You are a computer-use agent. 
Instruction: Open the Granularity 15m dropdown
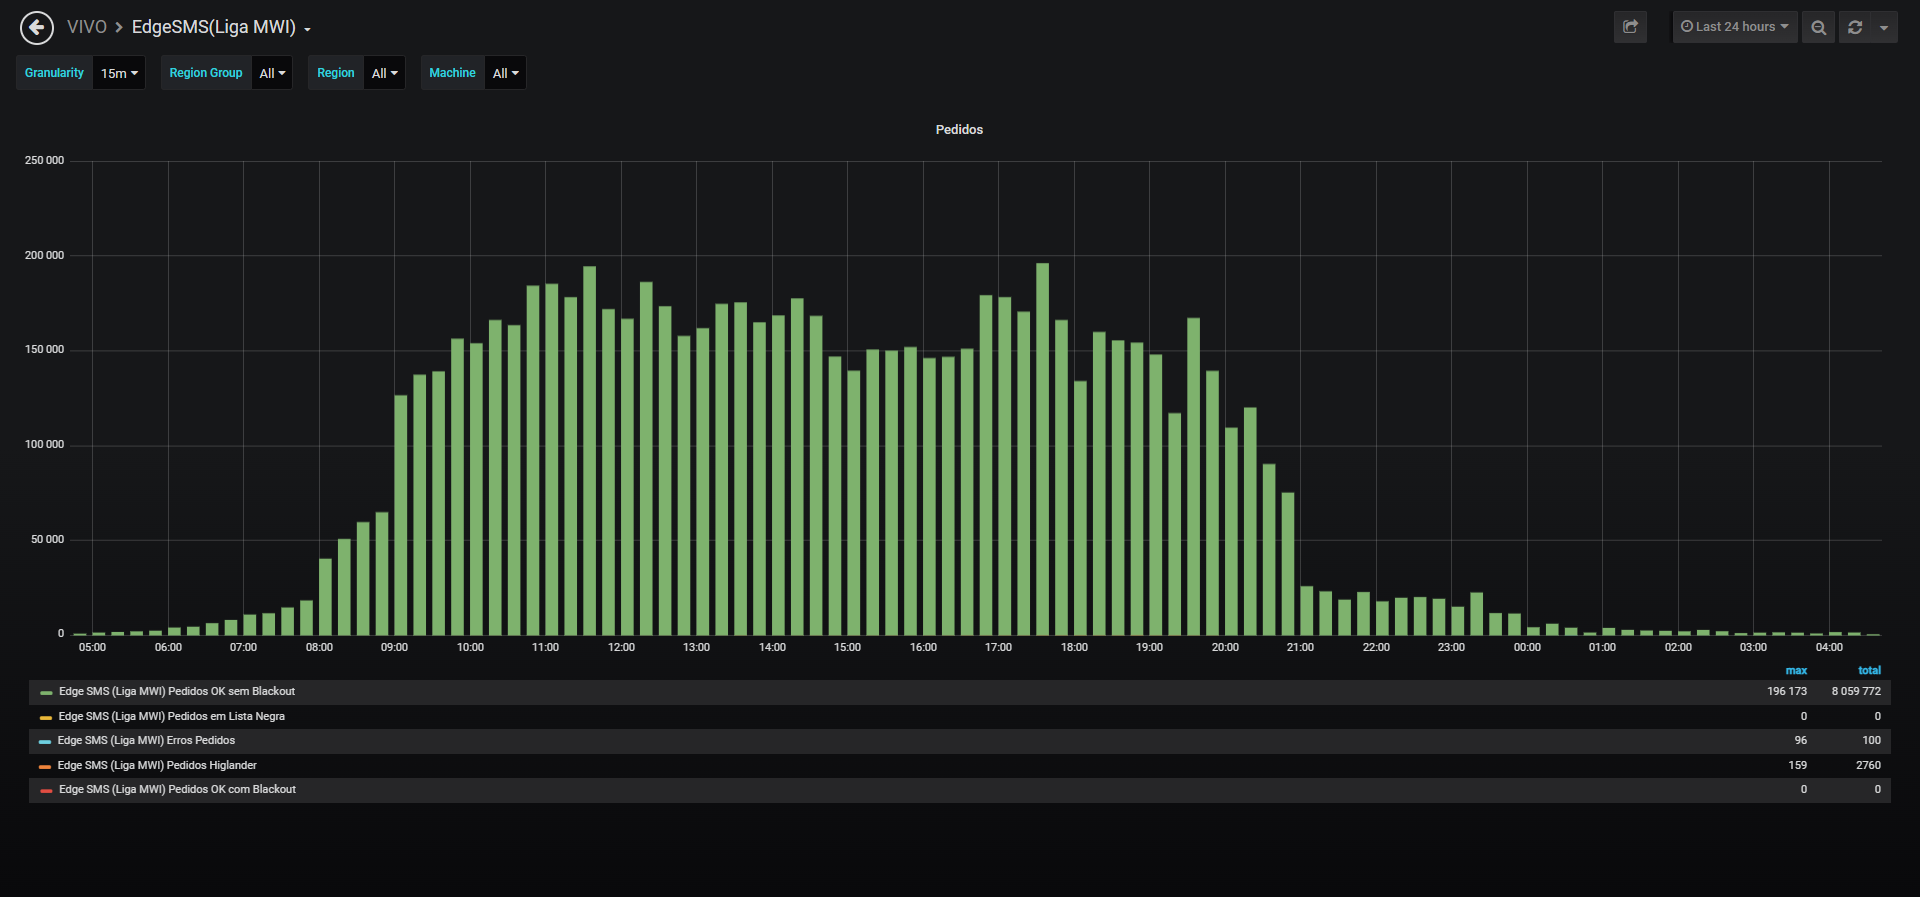click(119, 73)
